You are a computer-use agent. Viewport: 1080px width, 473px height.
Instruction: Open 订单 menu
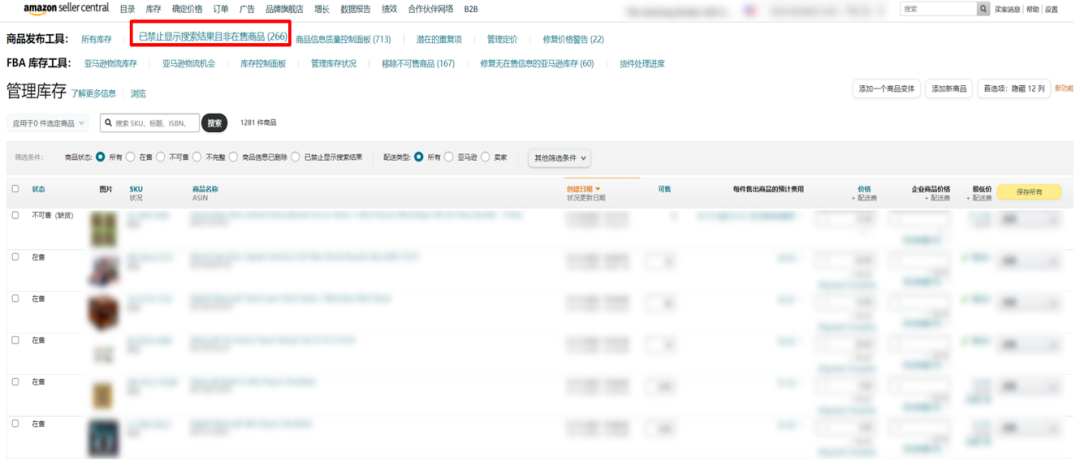tap(221, 10)
